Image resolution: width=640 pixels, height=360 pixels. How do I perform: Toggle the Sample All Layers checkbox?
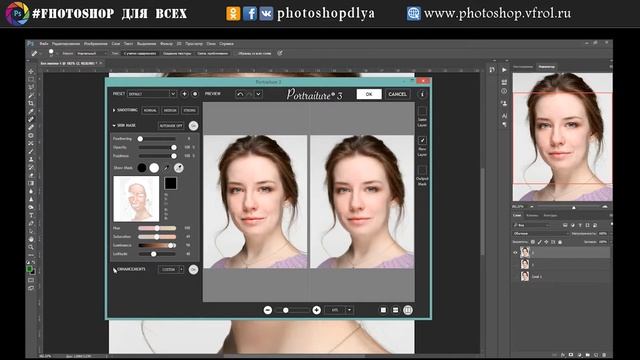click(x=235, y=53)
